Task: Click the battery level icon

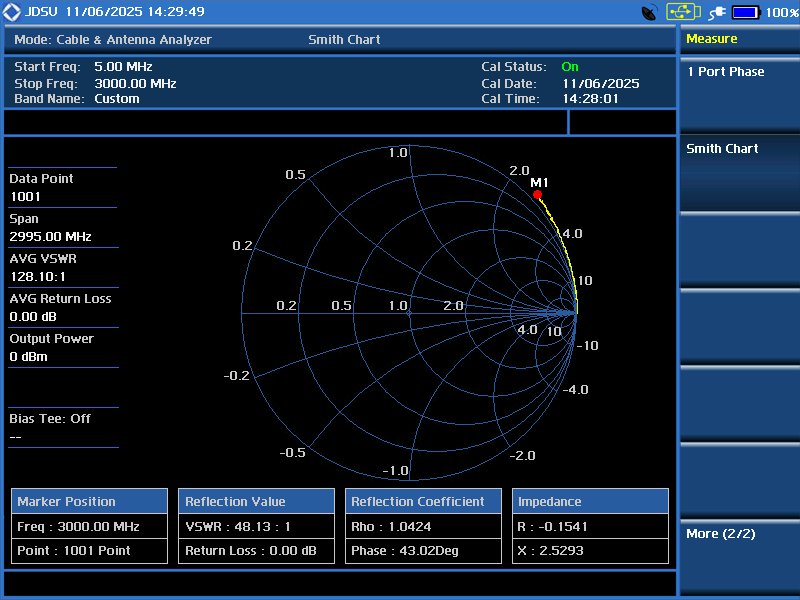Action: (x=746, y=12)
